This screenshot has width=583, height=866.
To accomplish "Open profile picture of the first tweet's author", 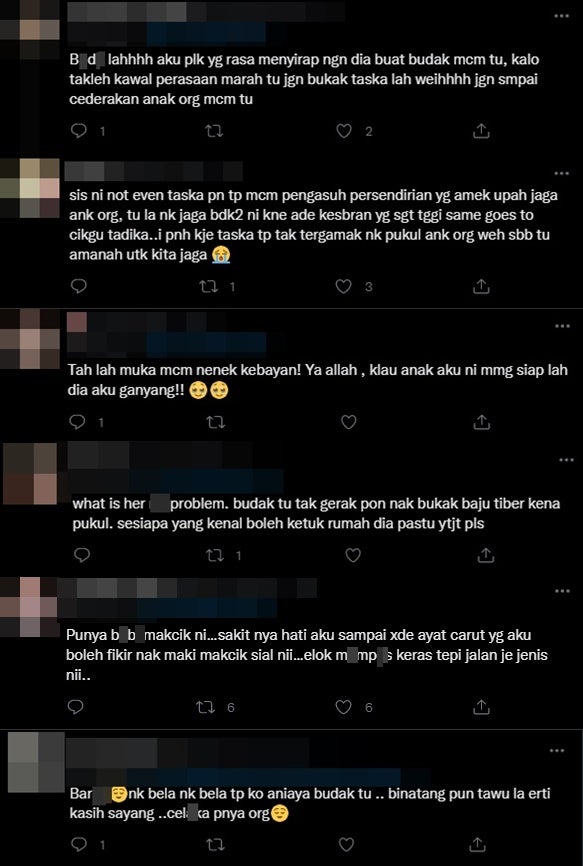I will [30, 29].
